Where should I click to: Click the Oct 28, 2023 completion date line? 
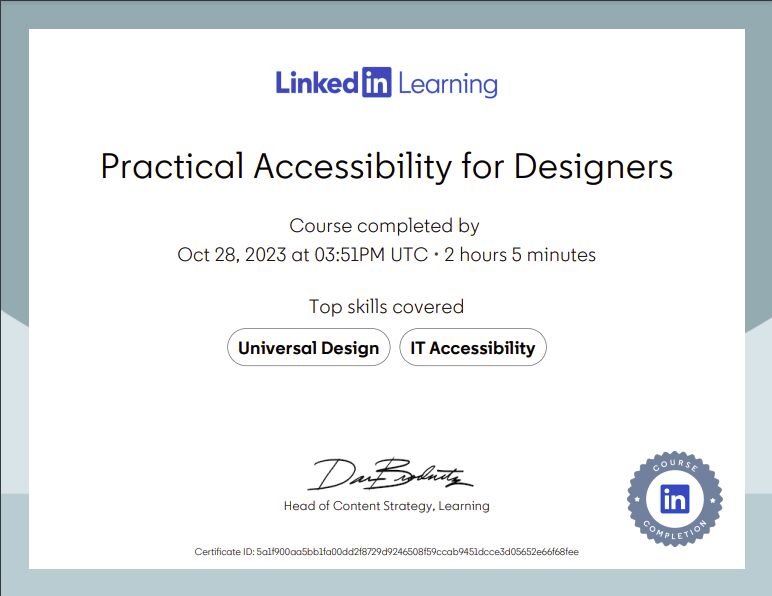pos(386,254)
